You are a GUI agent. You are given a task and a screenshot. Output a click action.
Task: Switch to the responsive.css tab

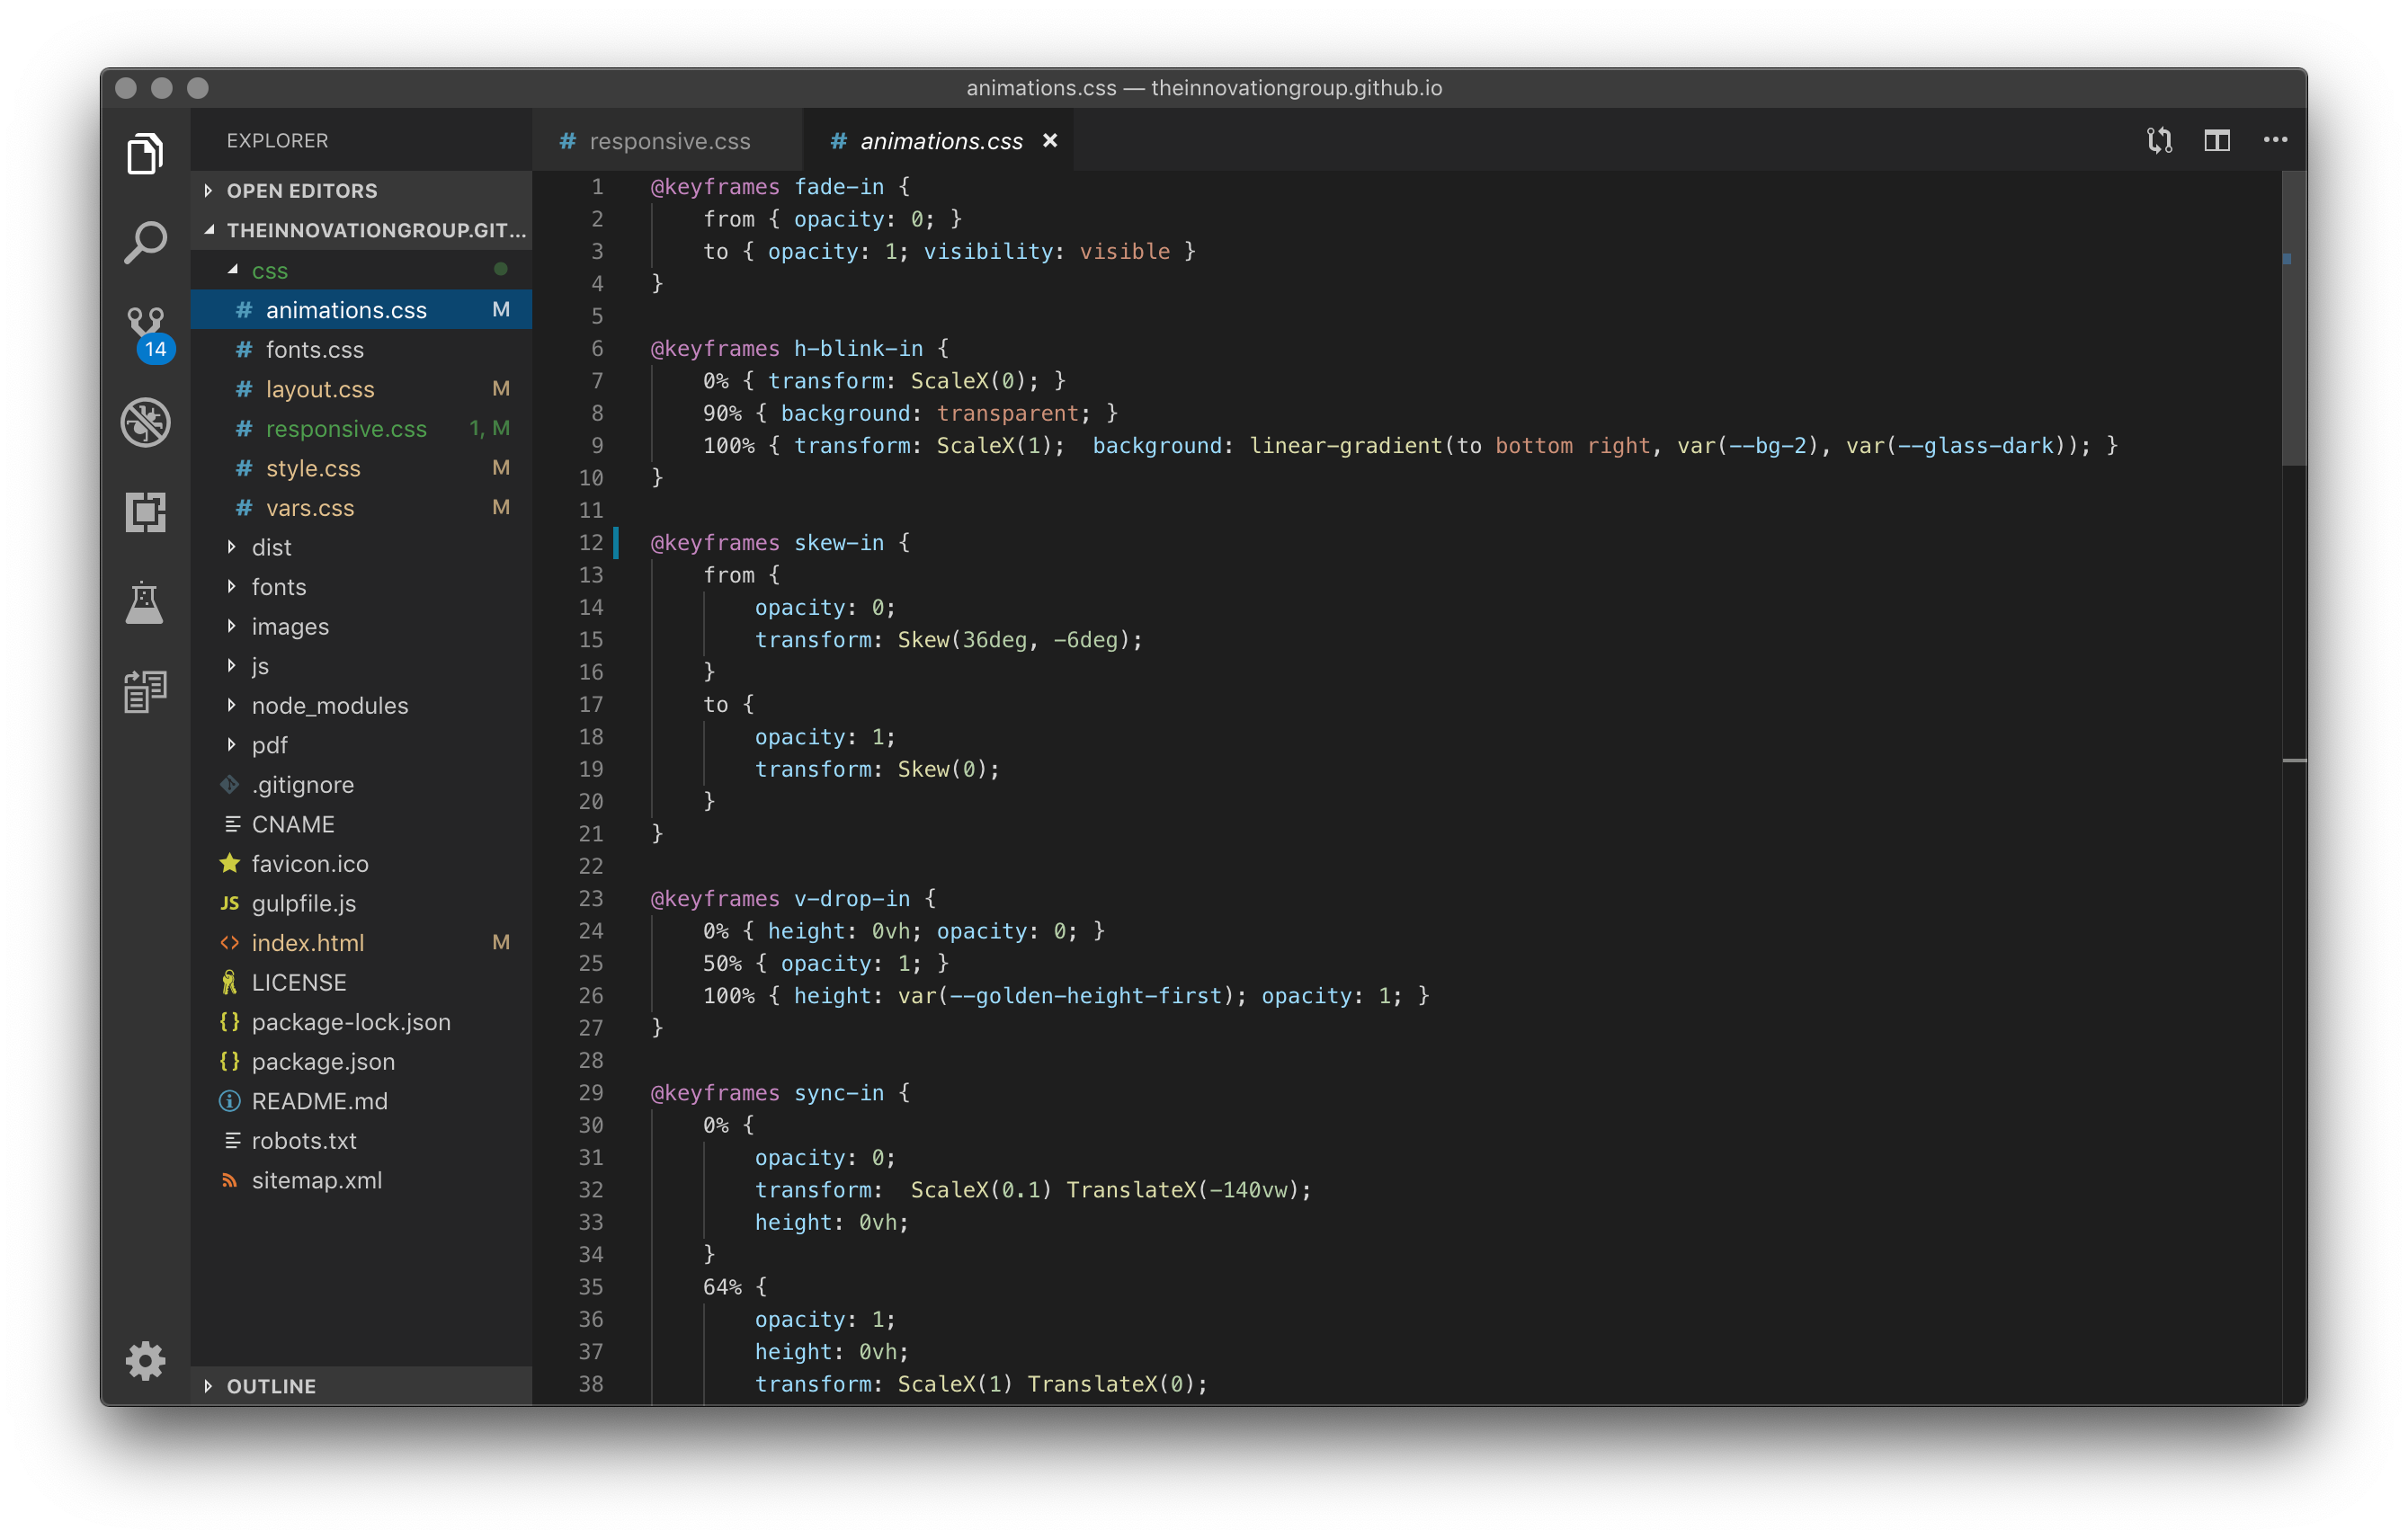point(668,142)
